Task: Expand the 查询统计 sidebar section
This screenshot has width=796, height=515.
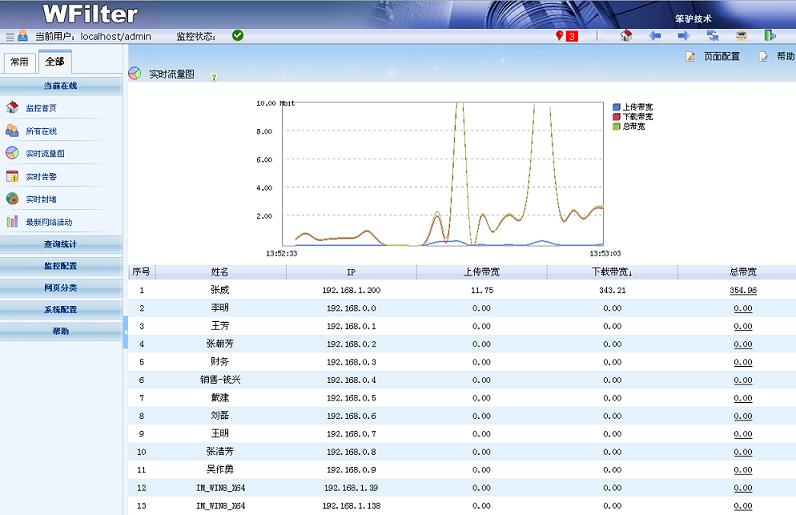Action: [60, 244]
